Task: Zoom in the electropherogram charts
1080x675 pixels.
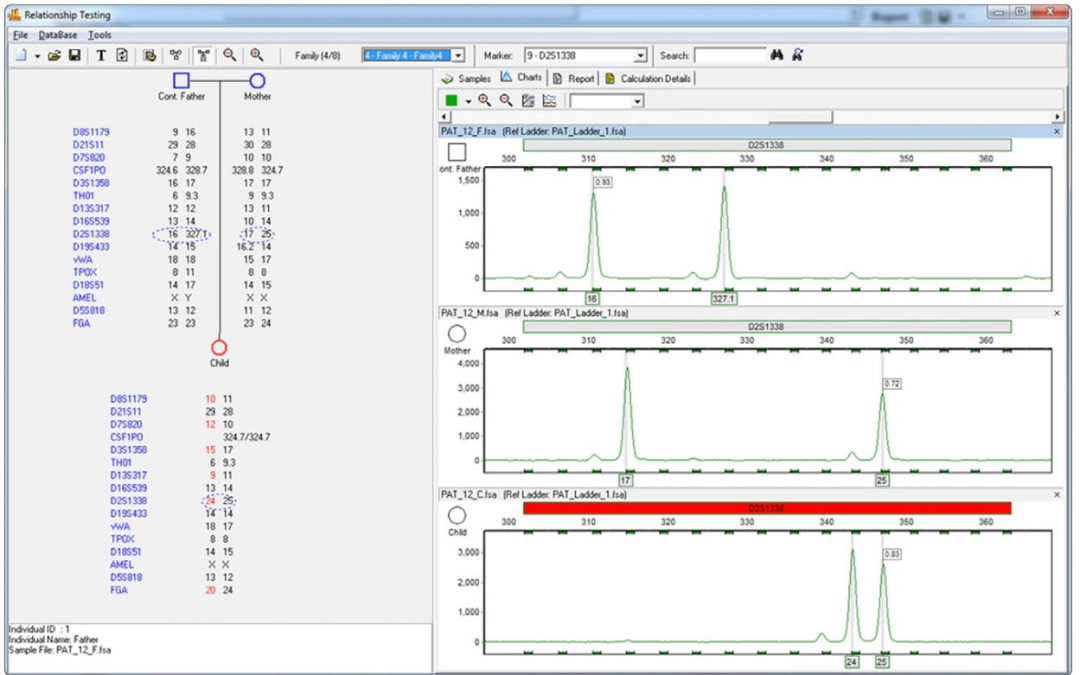Action: pyautogui.click(x=485, y=101)
